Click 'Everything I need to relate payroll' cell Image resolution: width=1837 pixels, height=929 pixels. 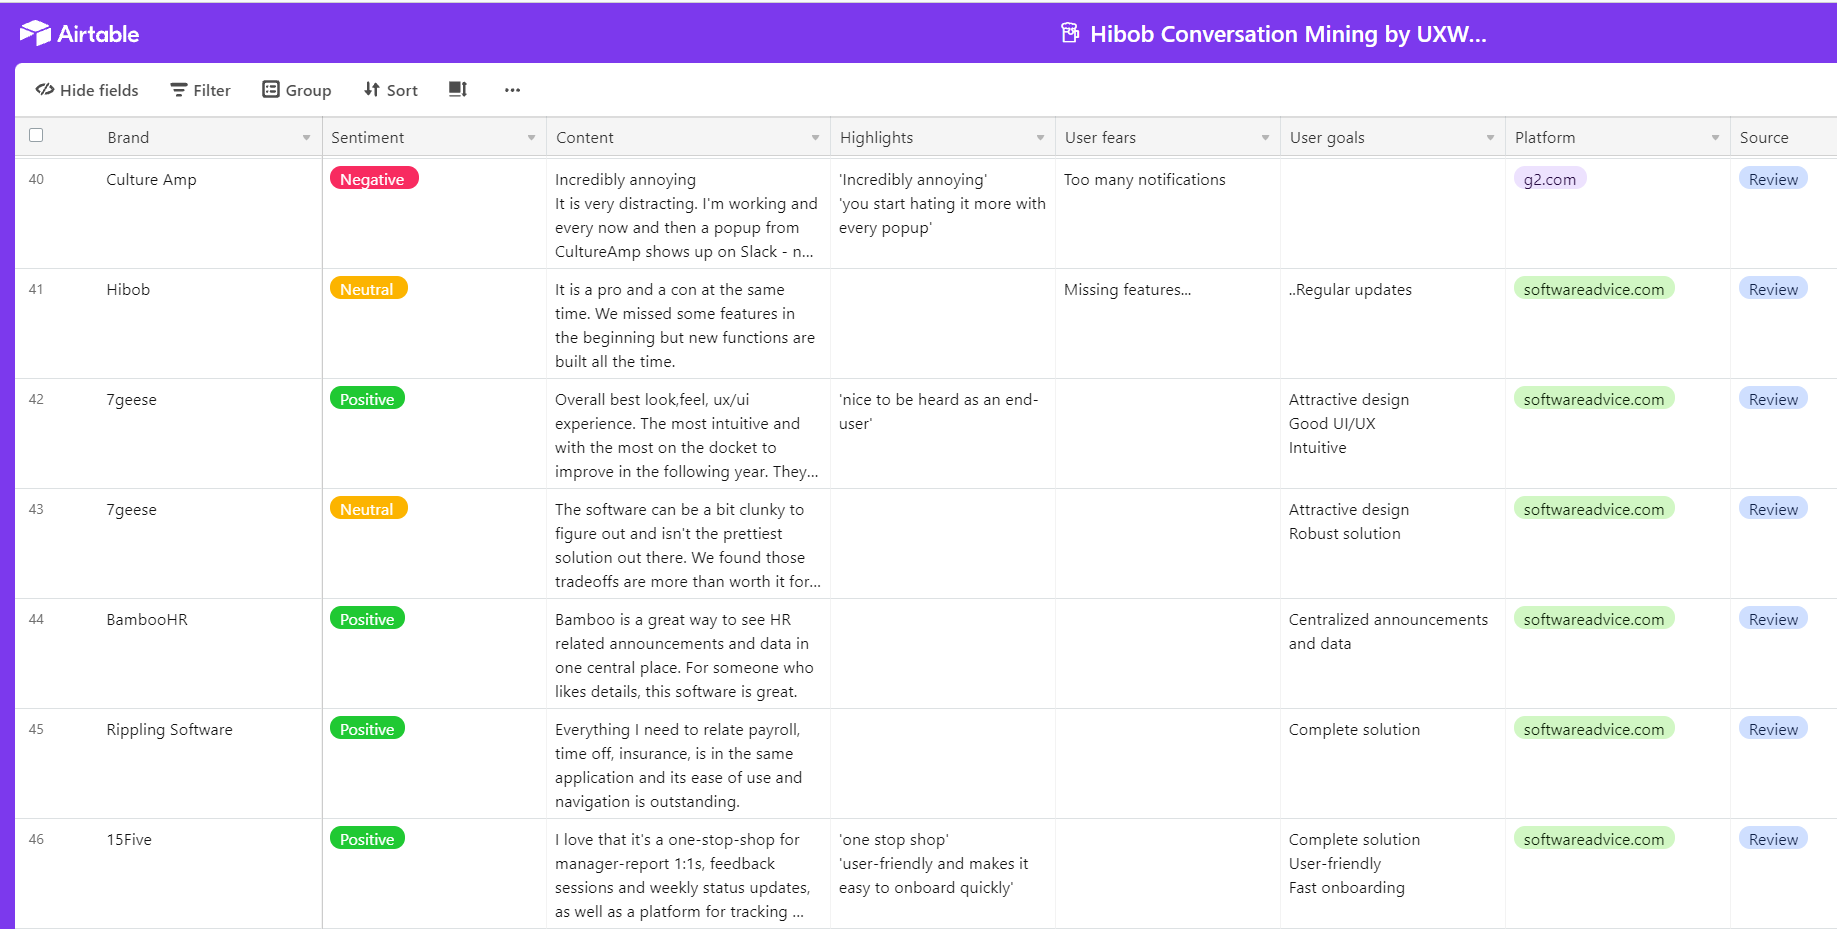[688, 763]
